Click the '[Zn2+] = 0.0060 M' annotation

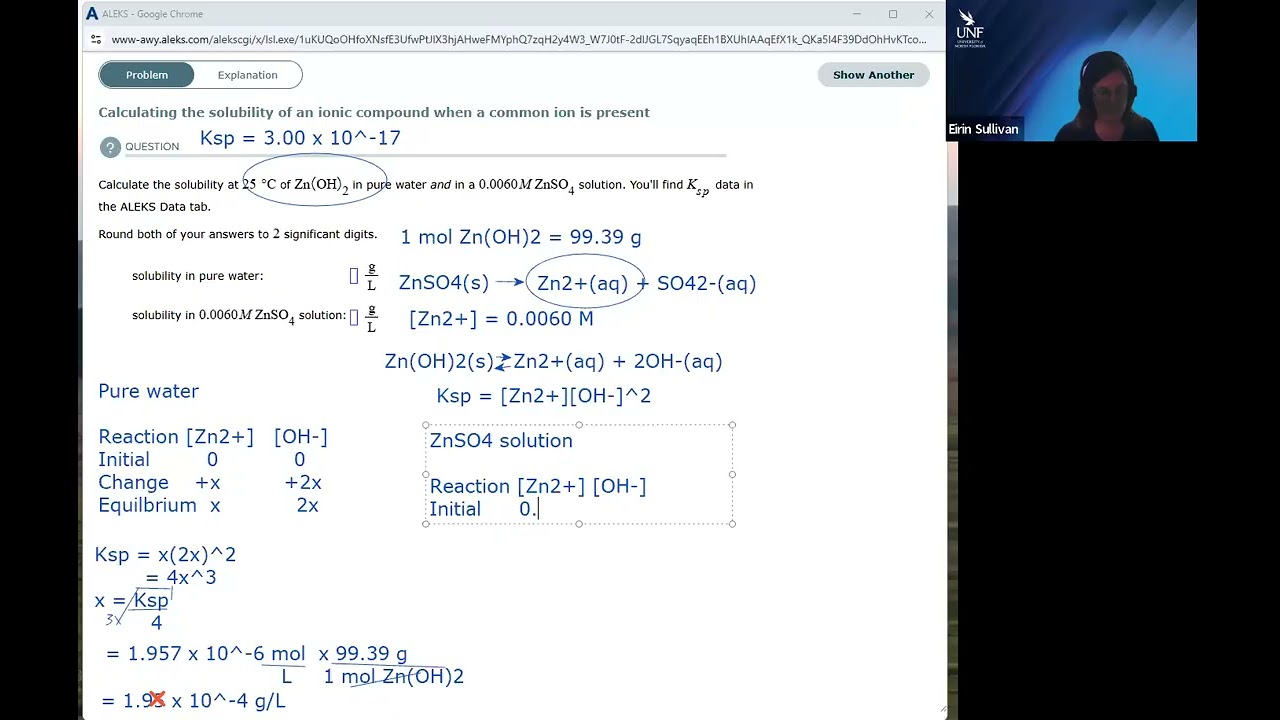coord(501,319)
